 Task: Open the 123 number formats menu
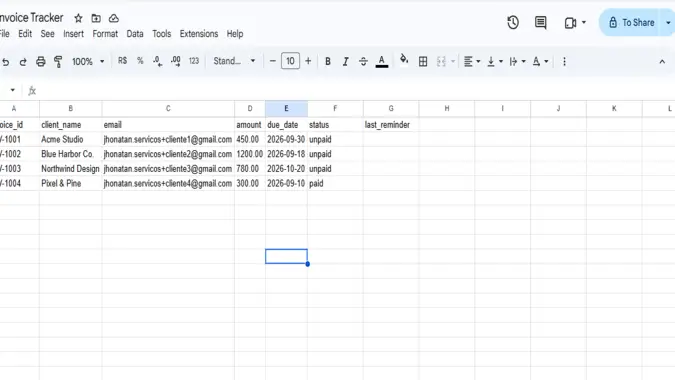[x=194, y=61]
